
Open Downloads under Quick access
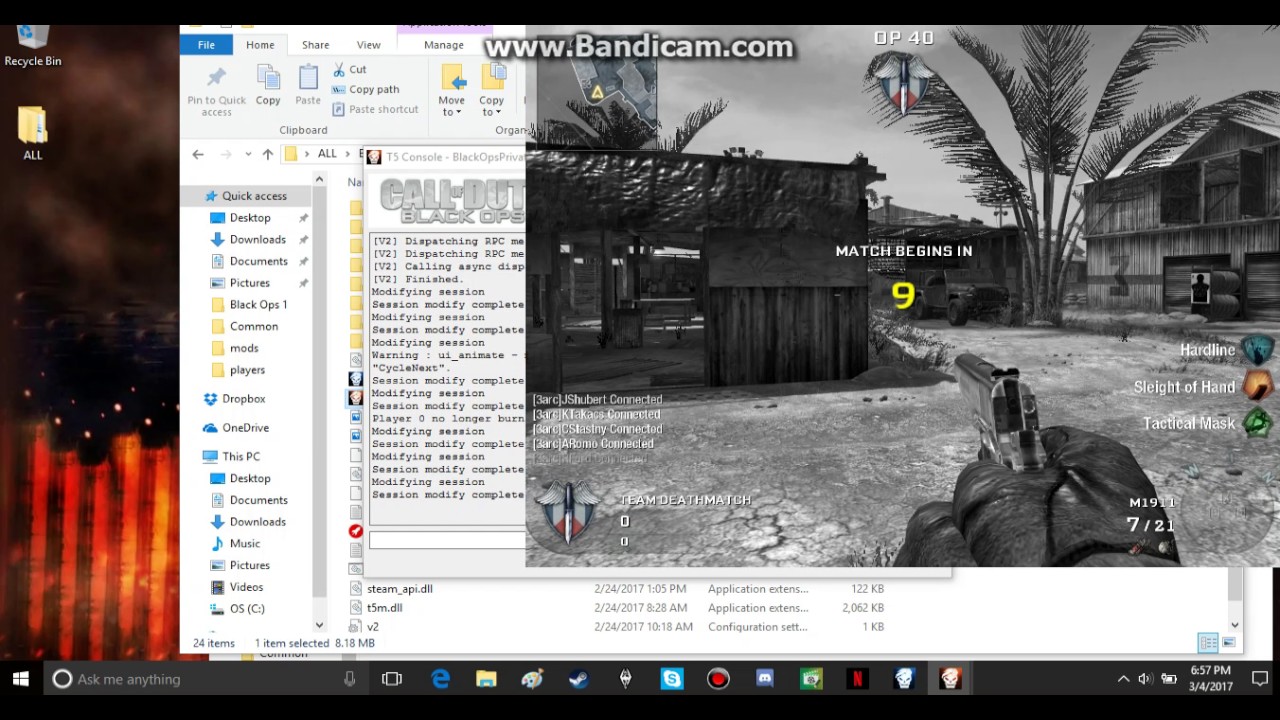(x=257, y=240)
